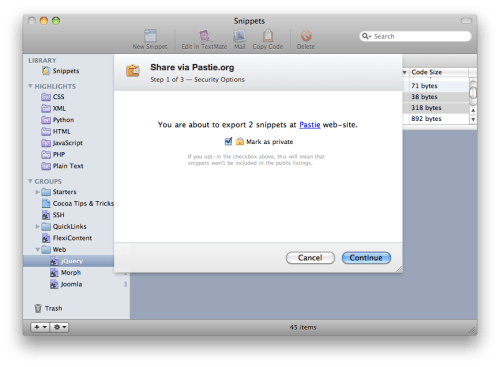Image resolution: width=500 pixels, height=367 pixels.
Task: Click the Pastie clipboard icon in dialog header
Action: tap(133, 70)
